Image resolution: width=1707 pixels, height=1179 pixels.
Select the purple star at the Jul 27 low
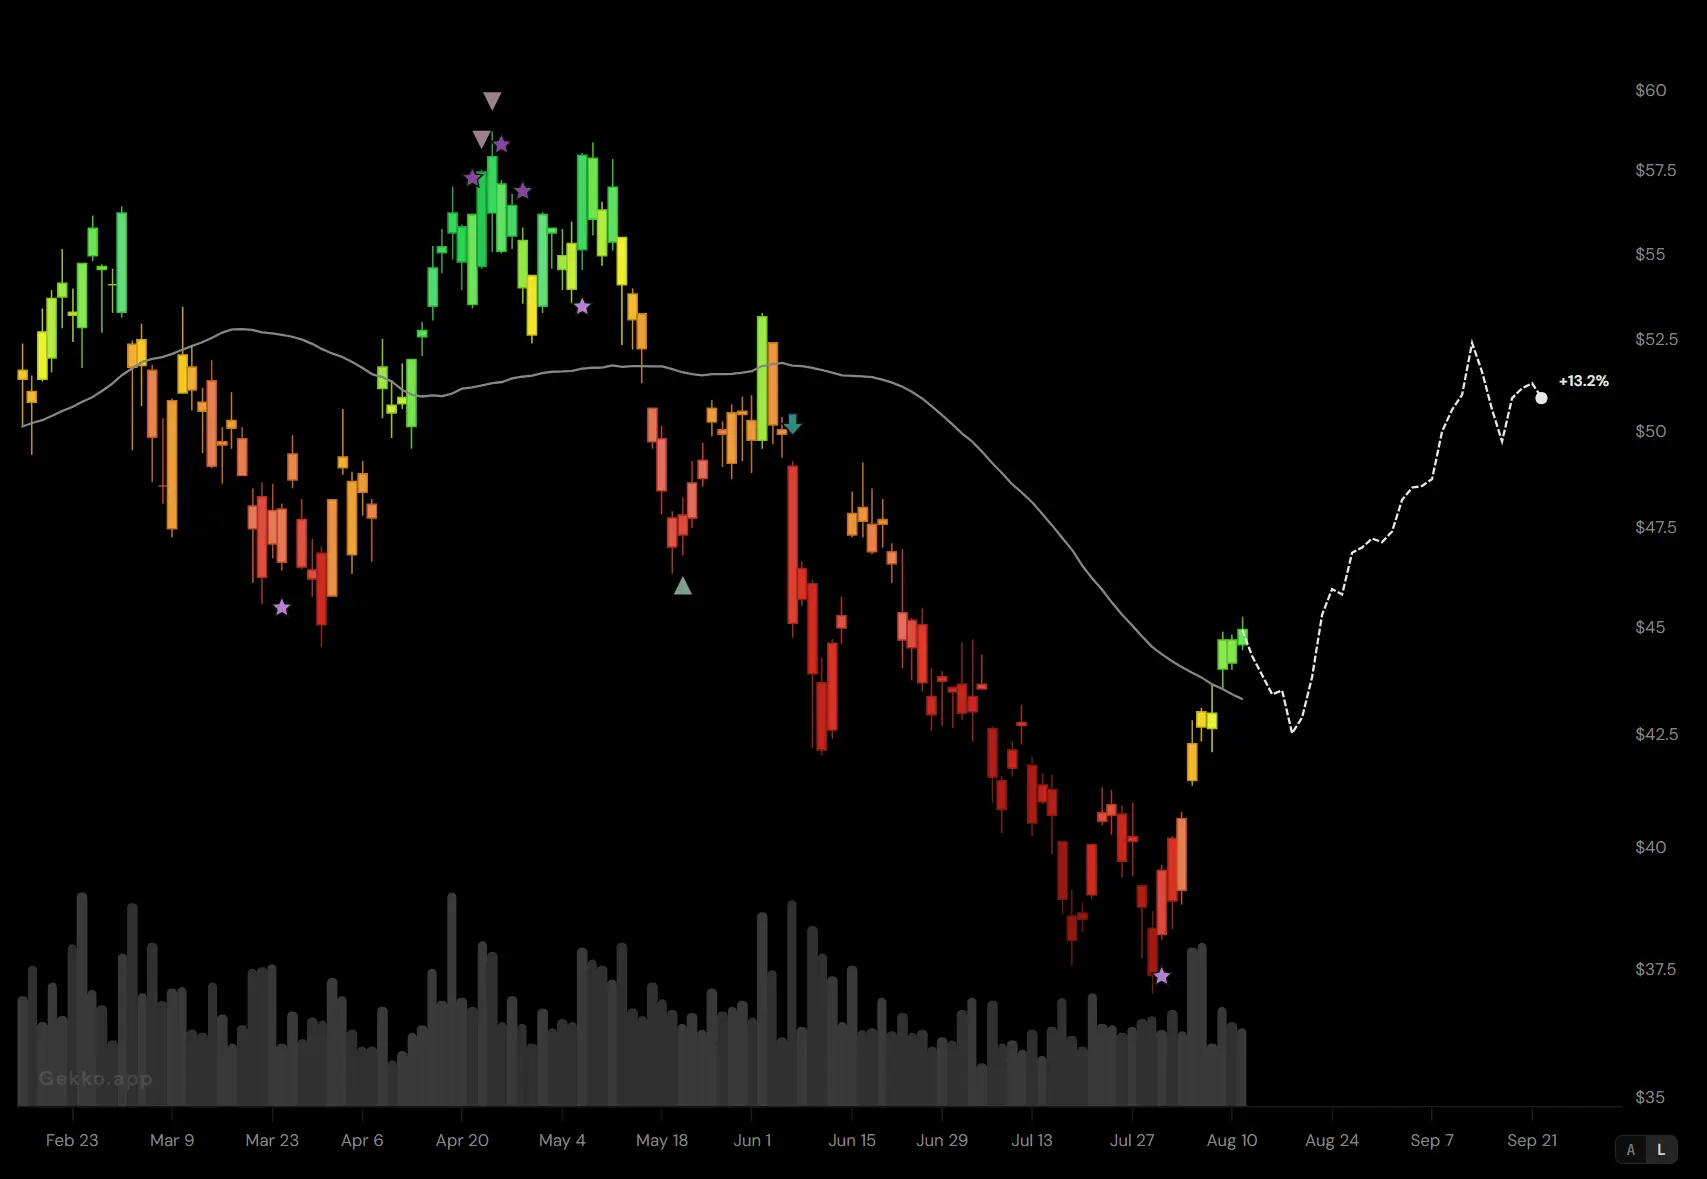[x=1161, y=976]
